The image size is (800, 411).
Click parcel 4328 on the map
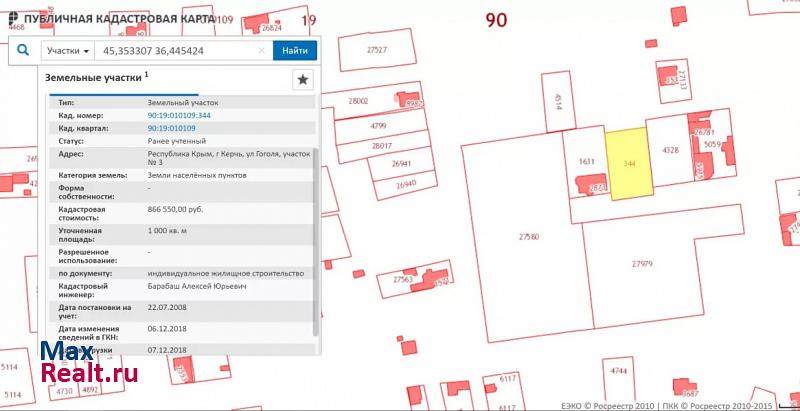(x=670, y=150)
